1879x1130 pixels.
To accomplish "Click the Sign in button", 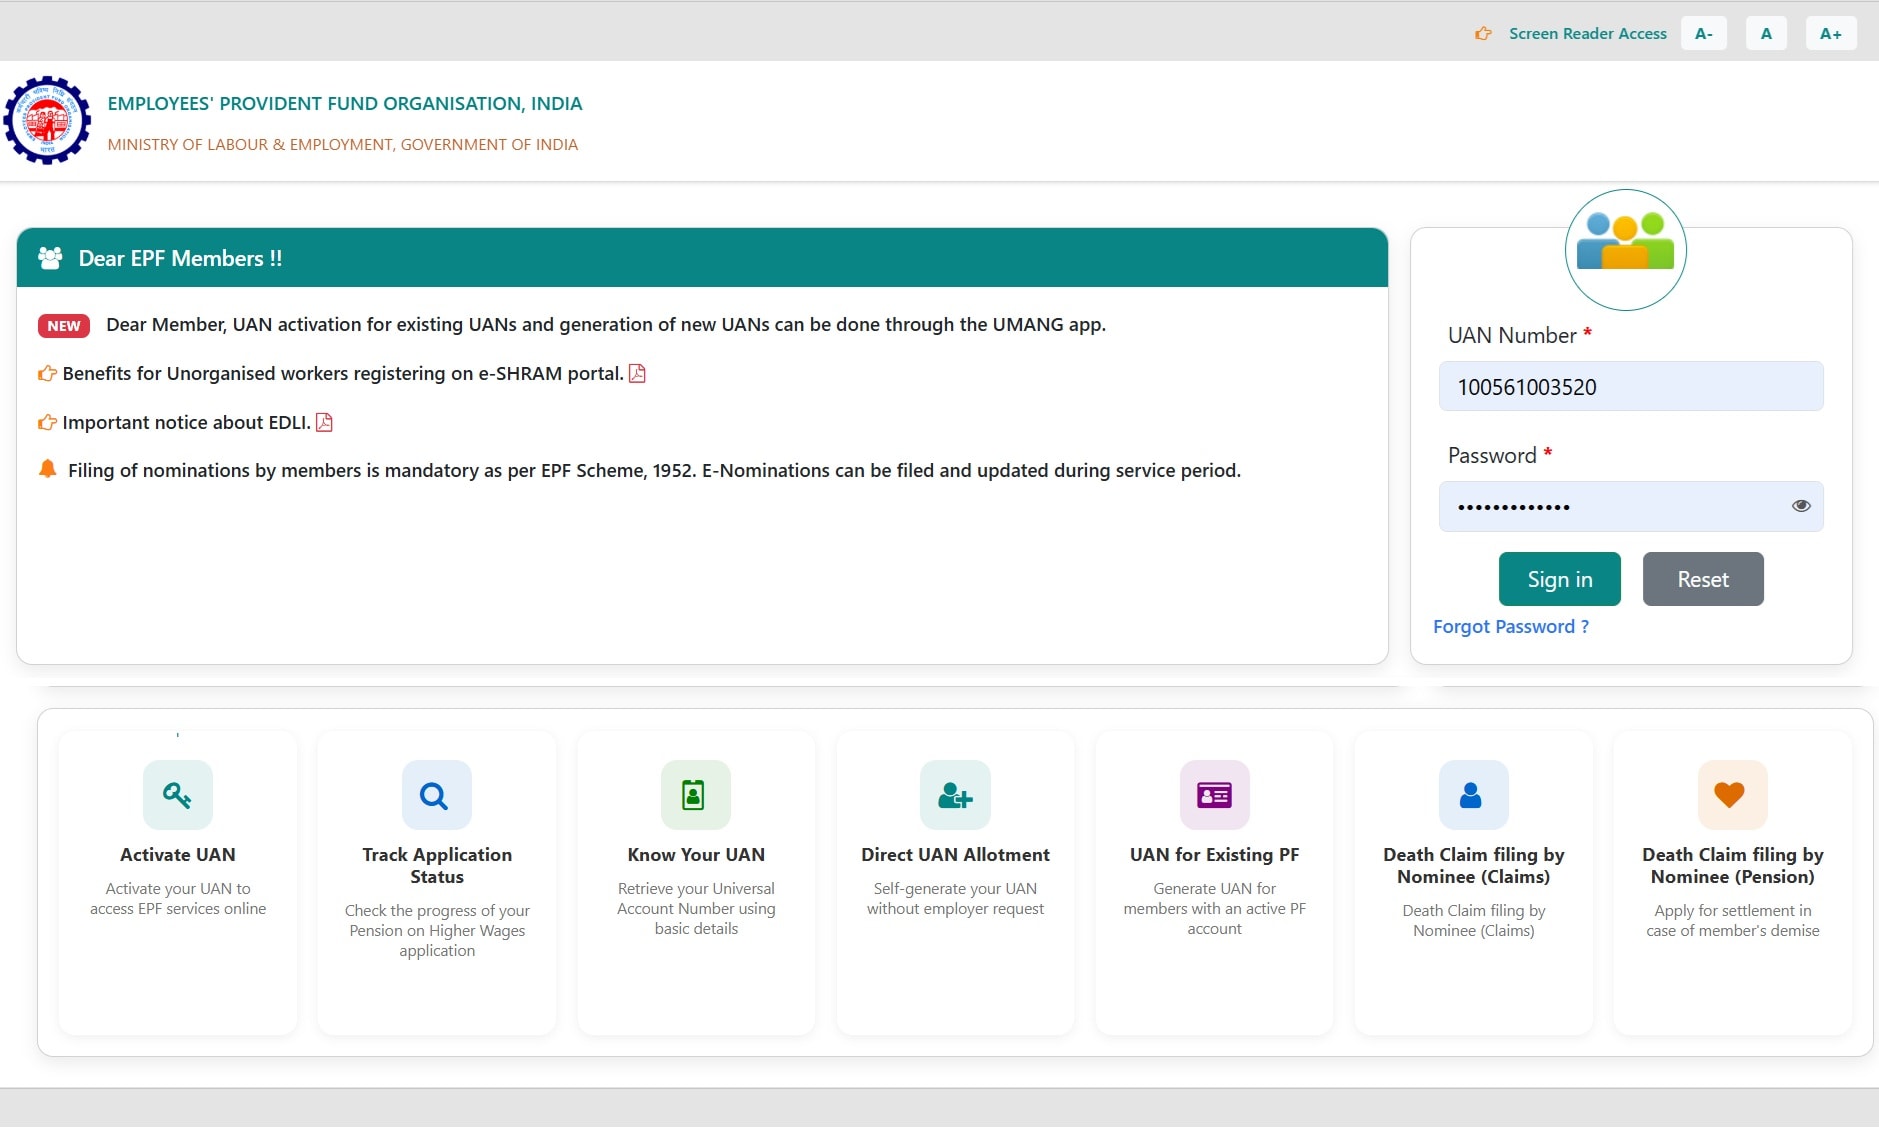I will coord(1559,579).
